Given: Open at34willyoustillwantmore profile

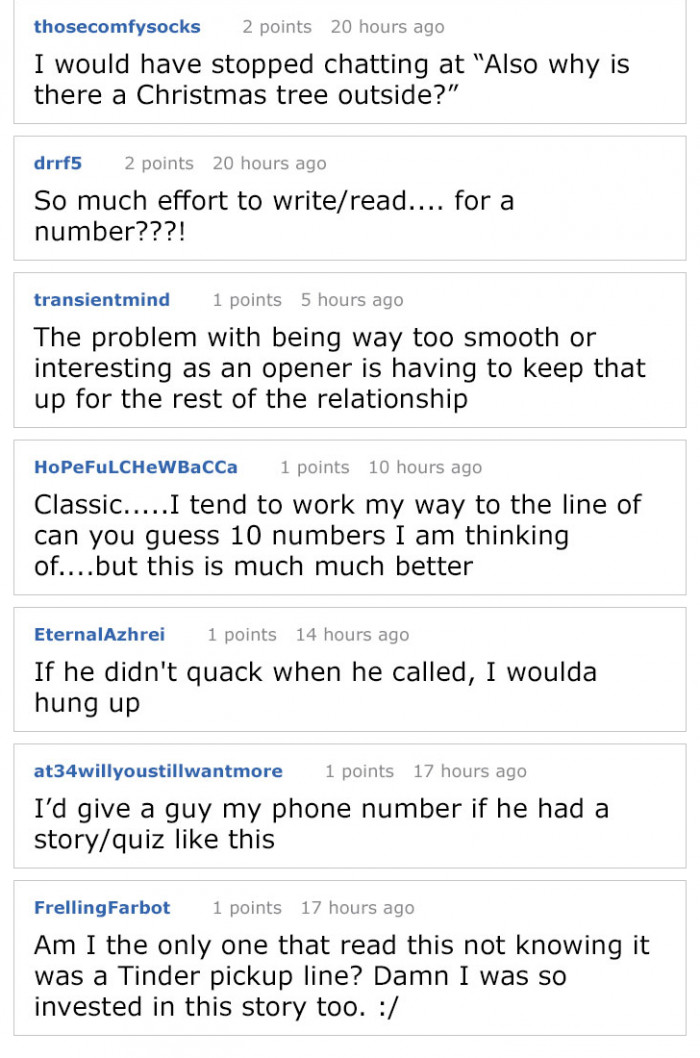Looking at the screenshot, I should point(158,771).
